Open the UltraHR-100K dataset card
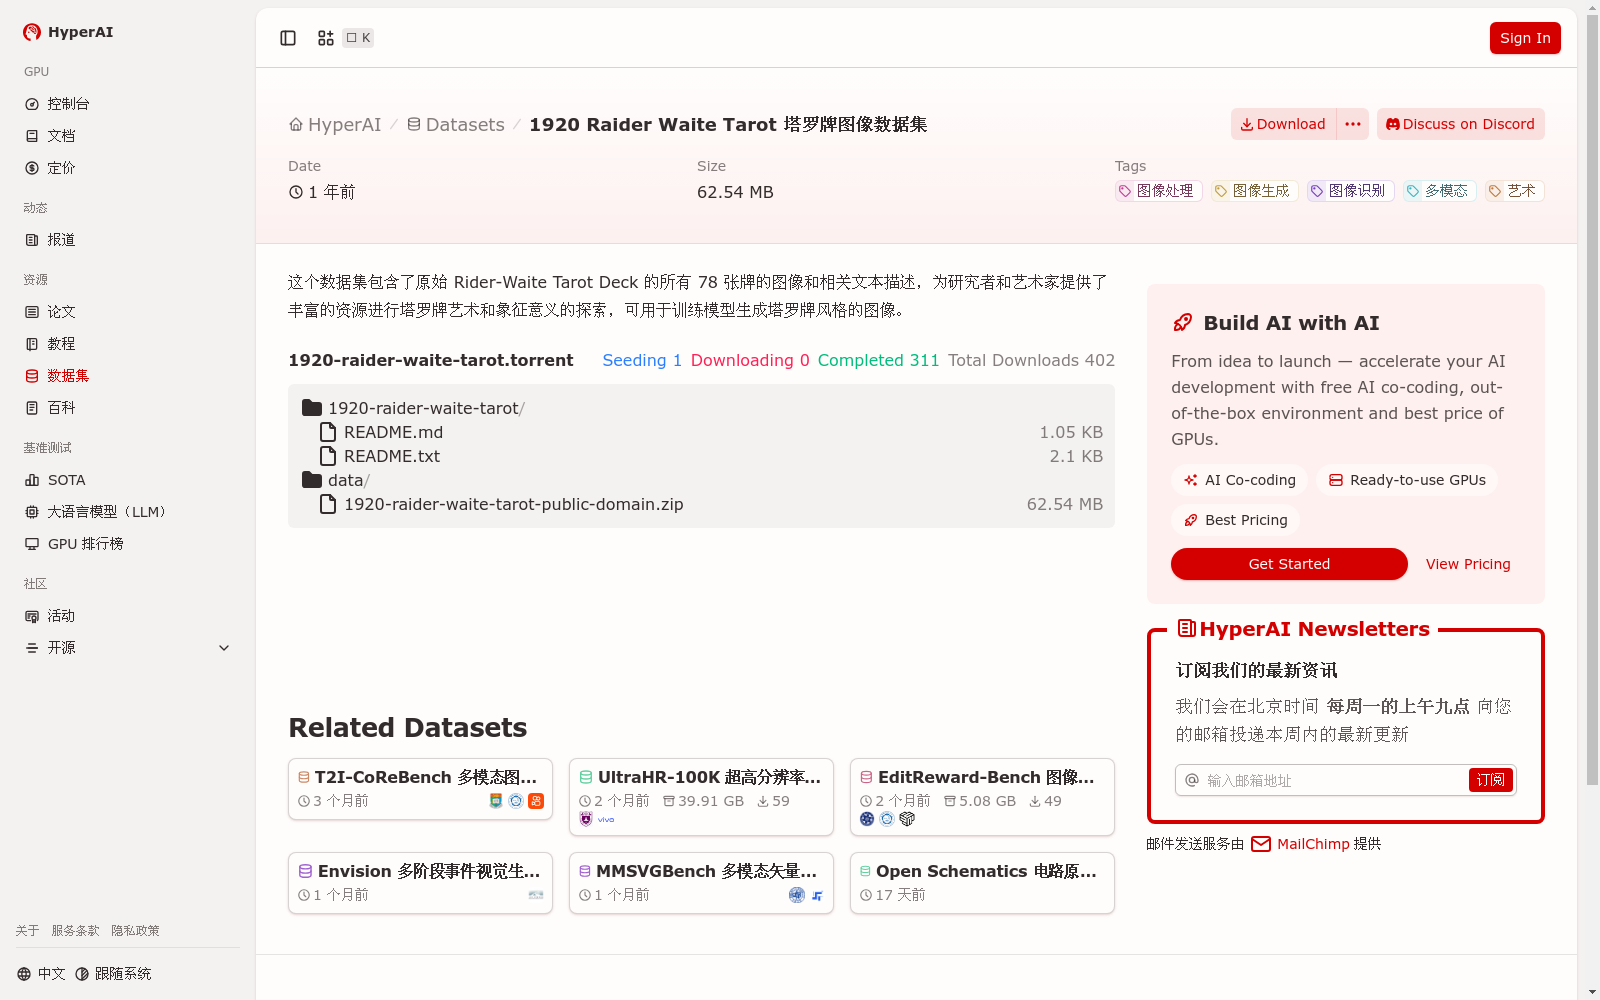1600x1000 pixels. 701,797
